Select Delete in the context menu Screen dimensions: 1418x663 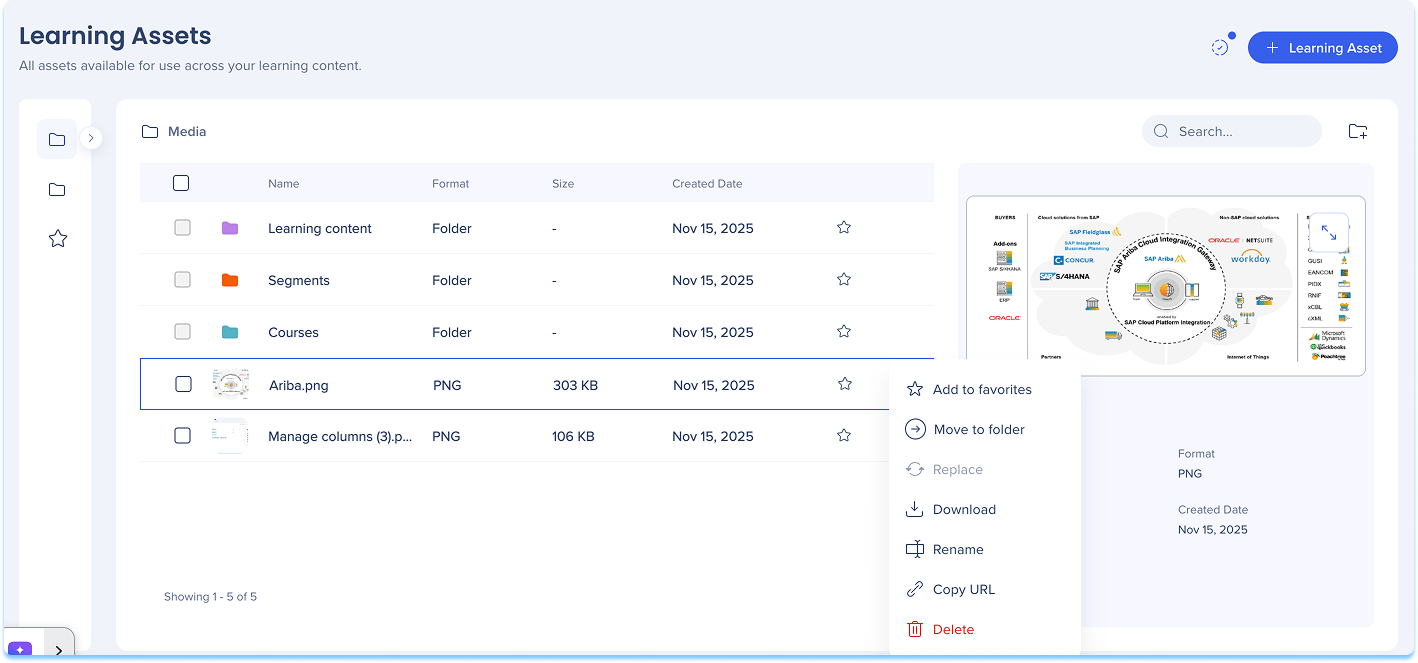(952, 630)
